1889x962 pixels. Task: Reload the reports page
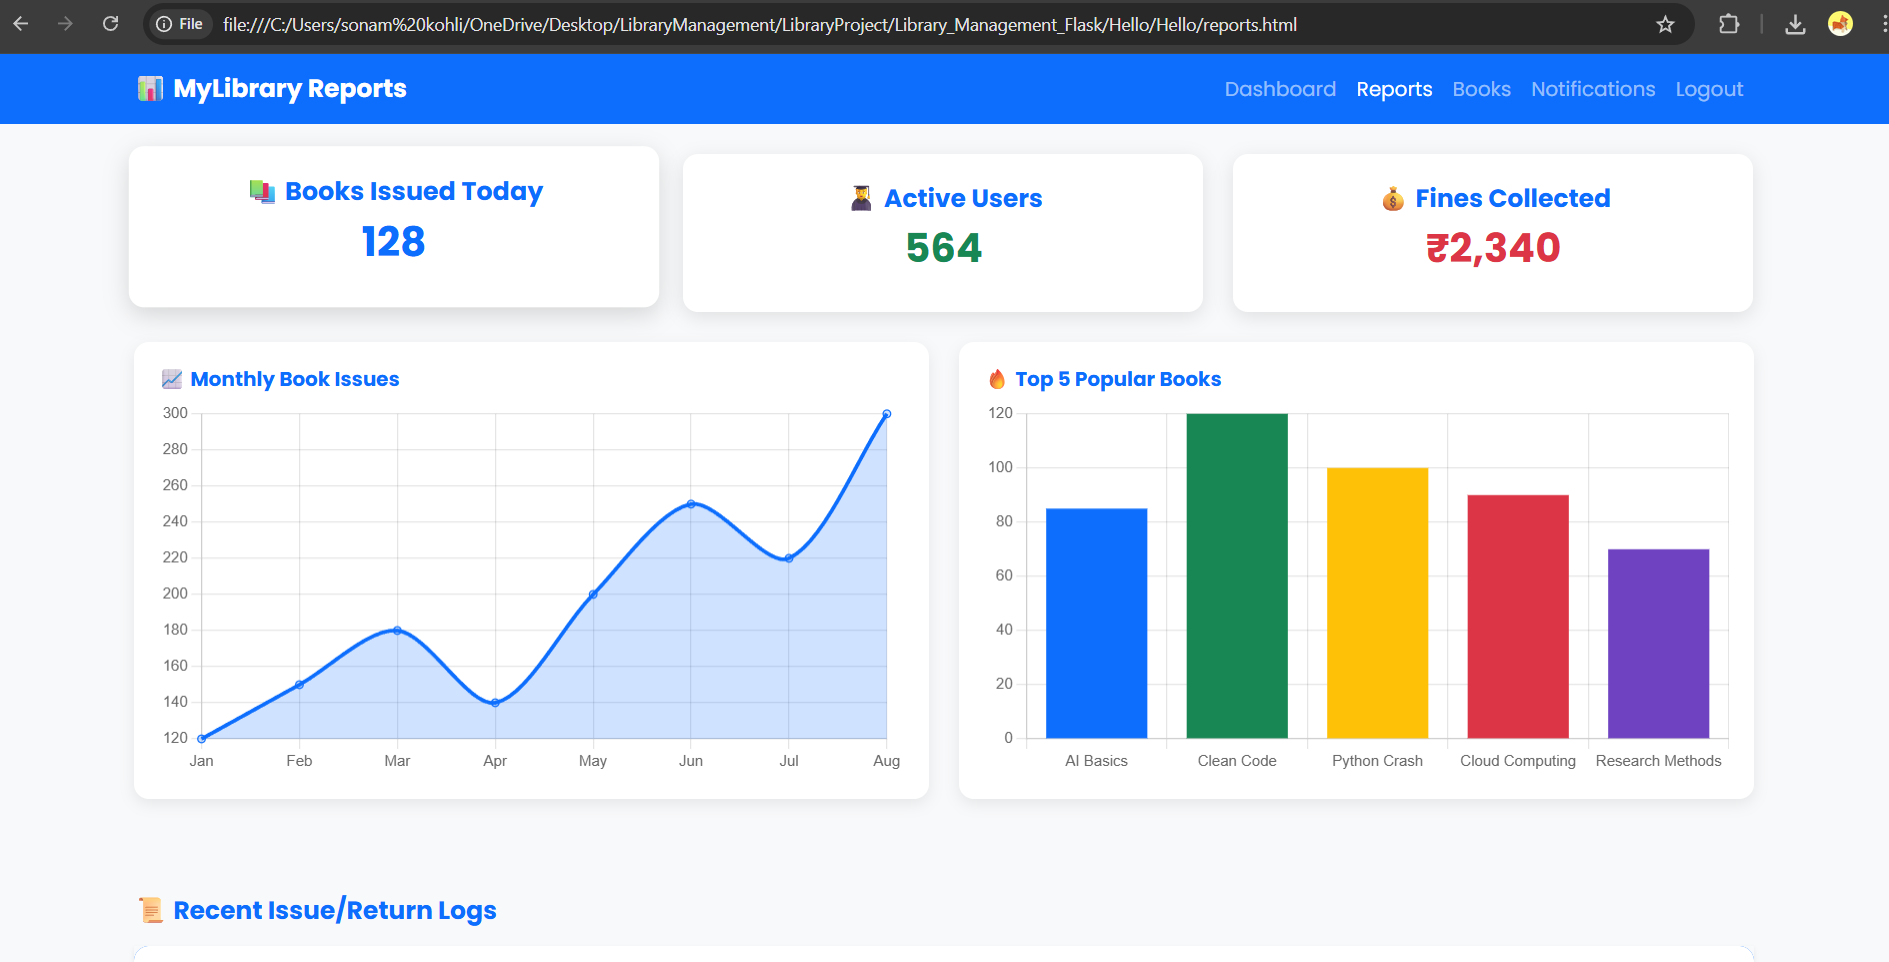point(110,24)
